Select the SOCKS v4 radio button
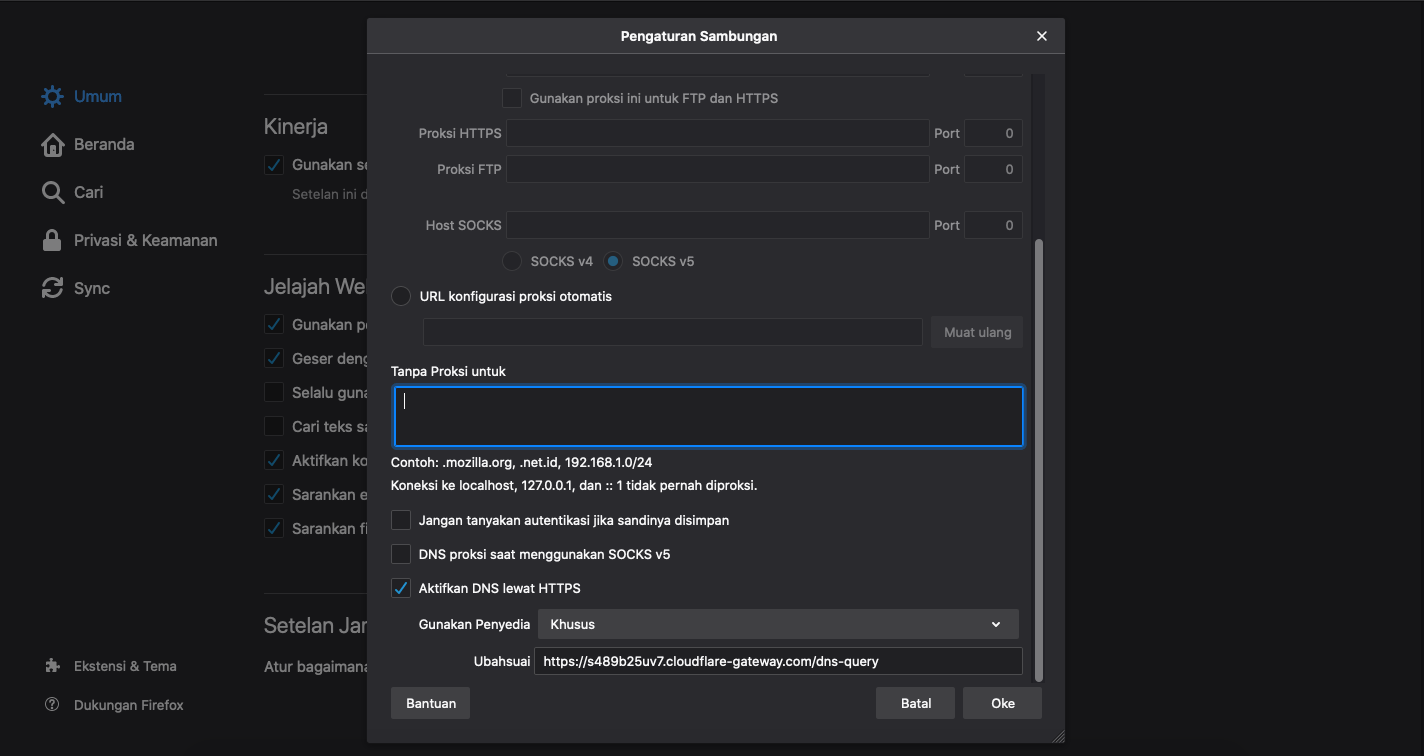This screenshot has height=756, width=1424. click(x=512, y=262)
